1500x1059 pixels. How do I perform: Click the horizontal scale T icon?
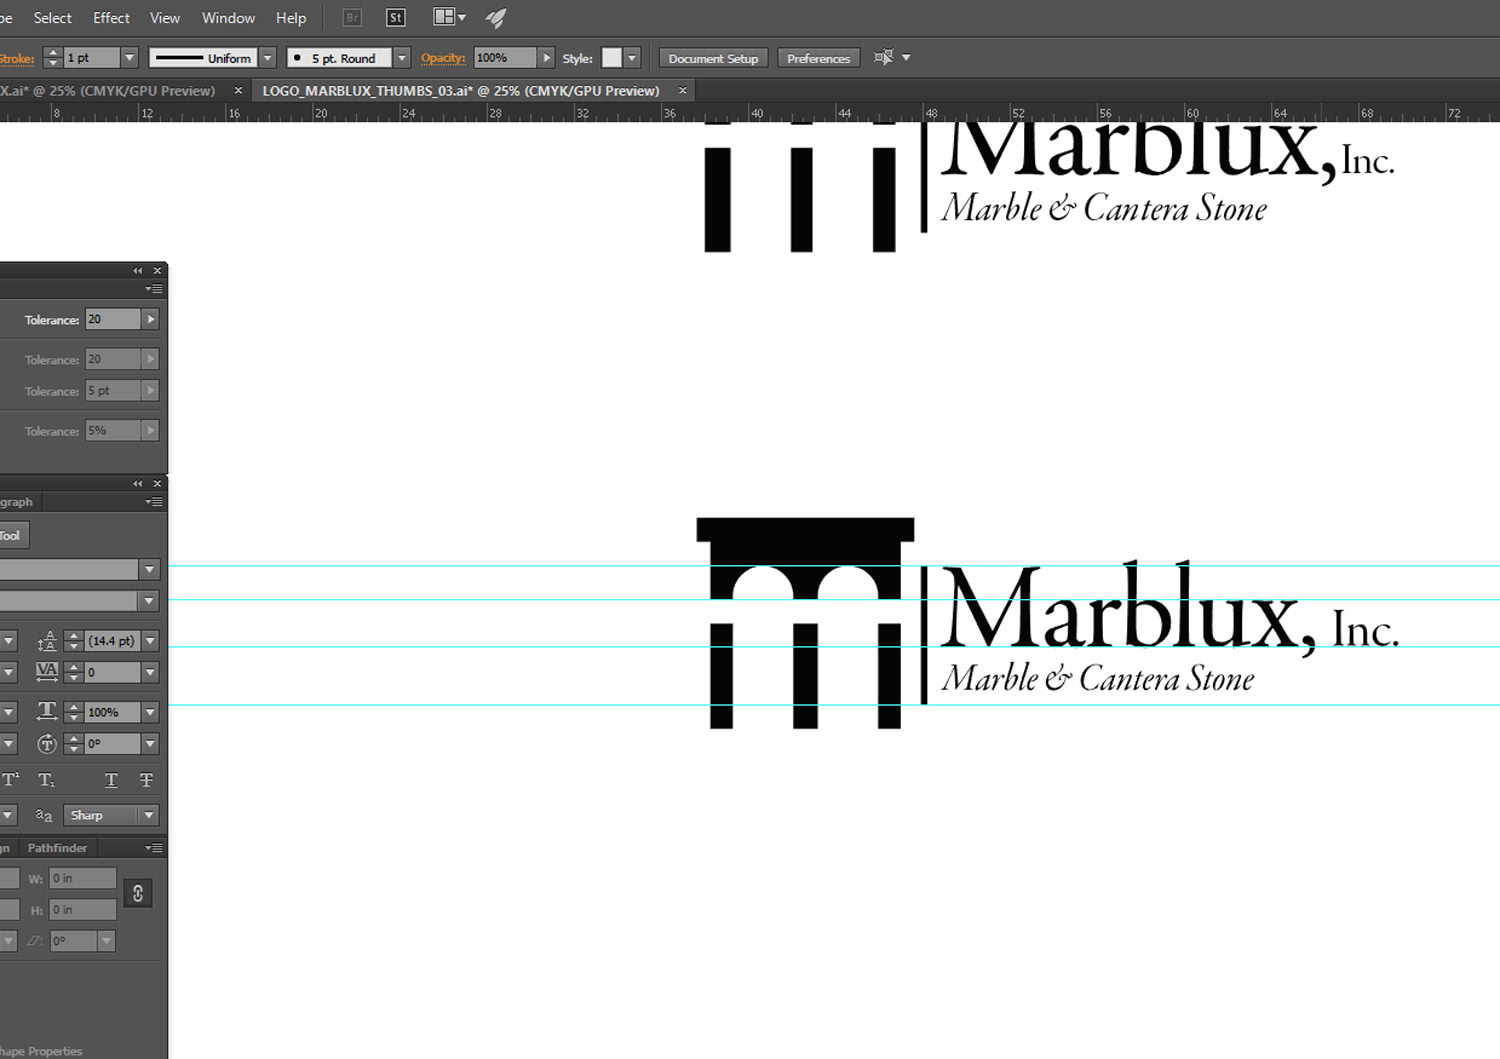pos(47,712)
